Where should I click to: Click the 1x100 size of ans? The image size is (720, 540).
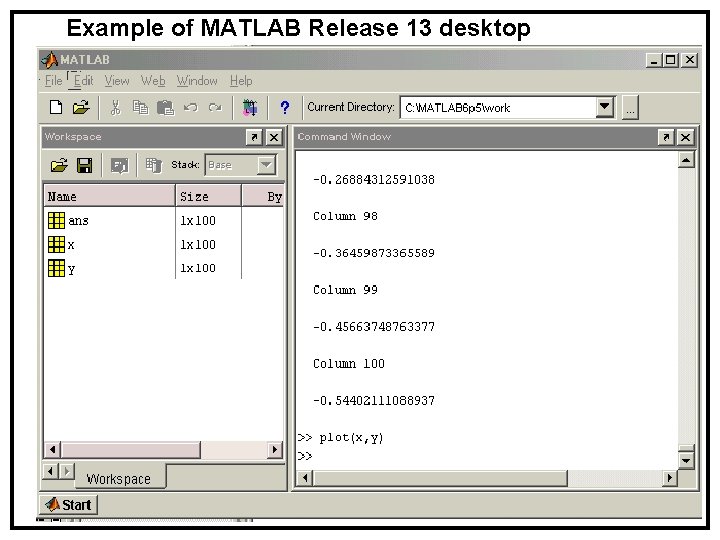pyautogui.click(x=198, y=220)
